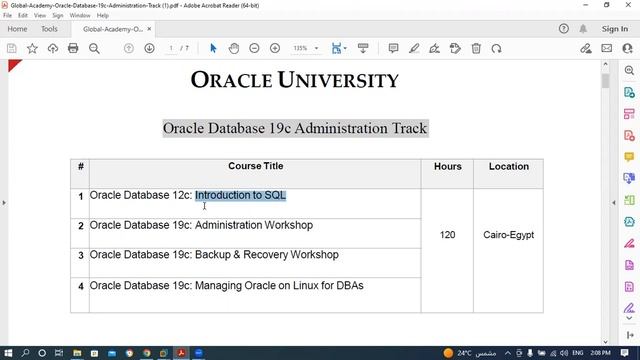Switch to the Home tab

[x=17, y=29]
